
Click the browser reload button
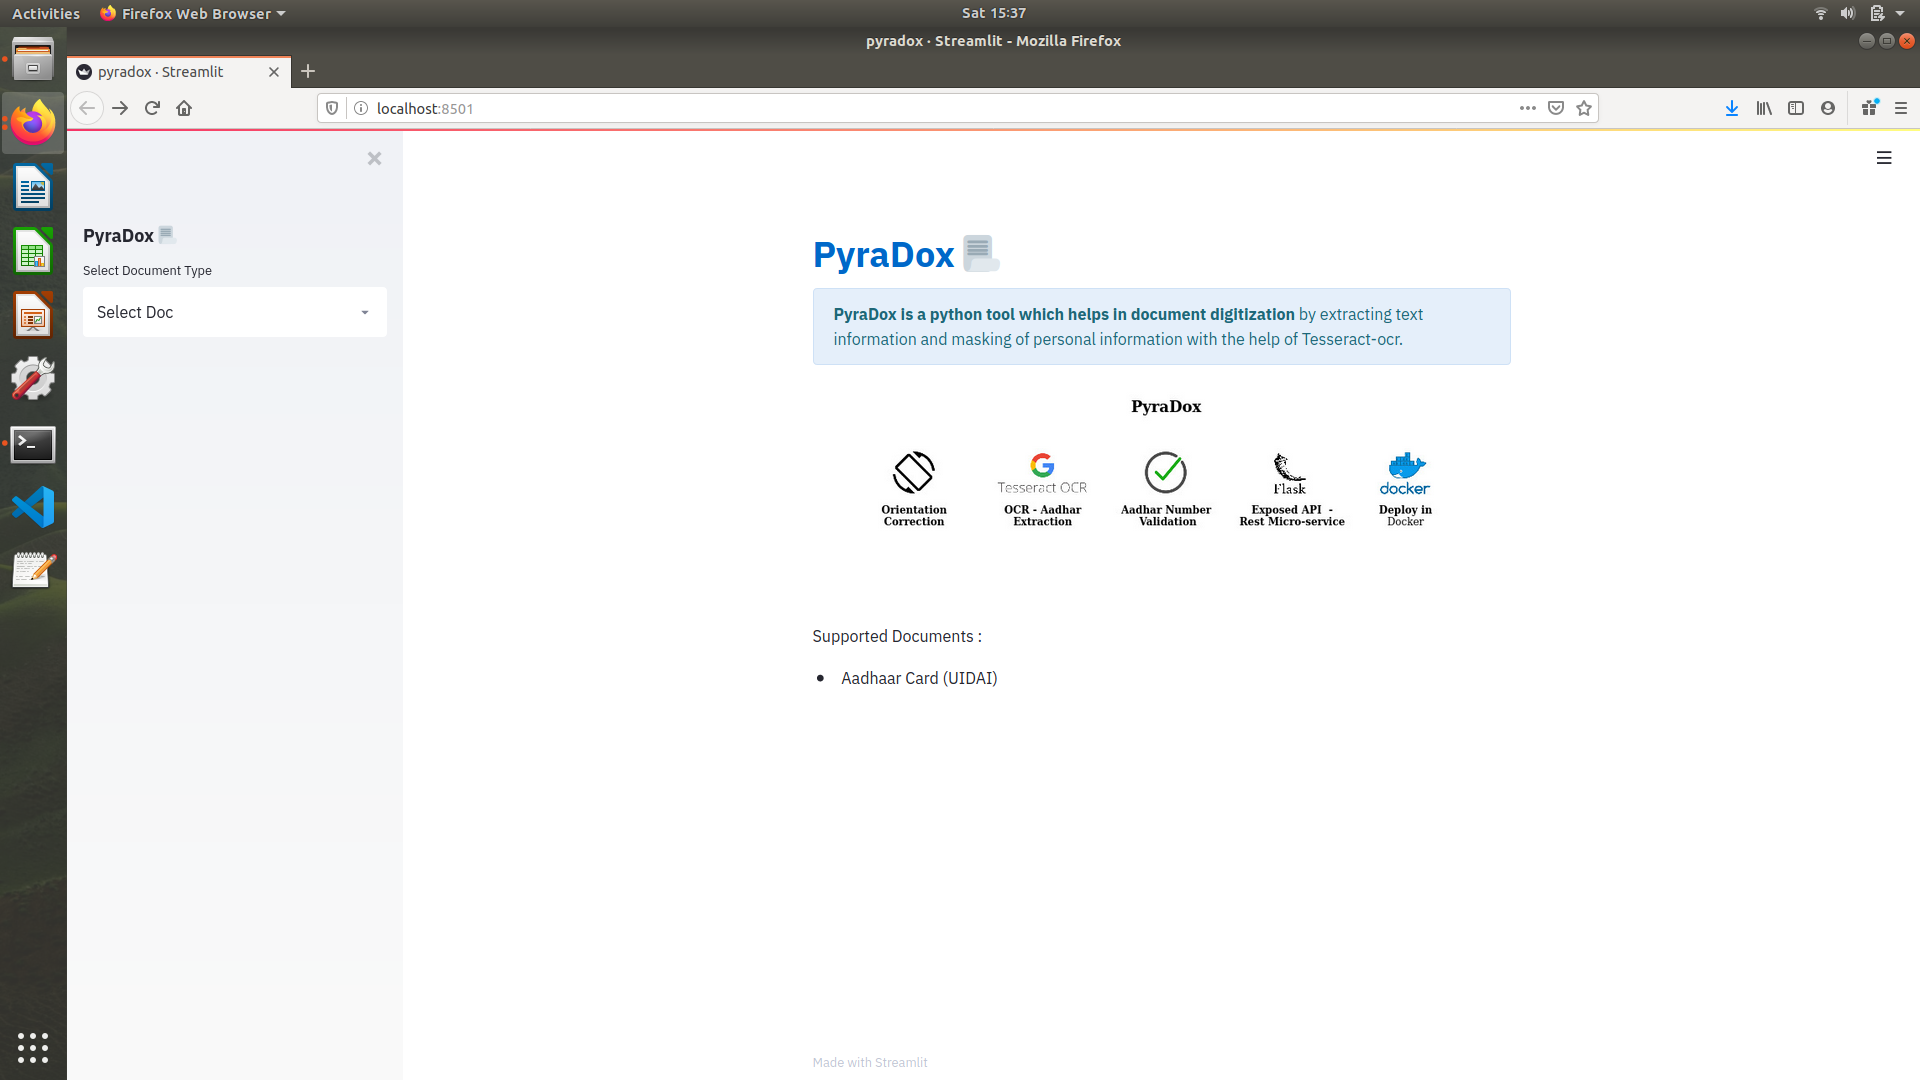(x=152, y=108)
